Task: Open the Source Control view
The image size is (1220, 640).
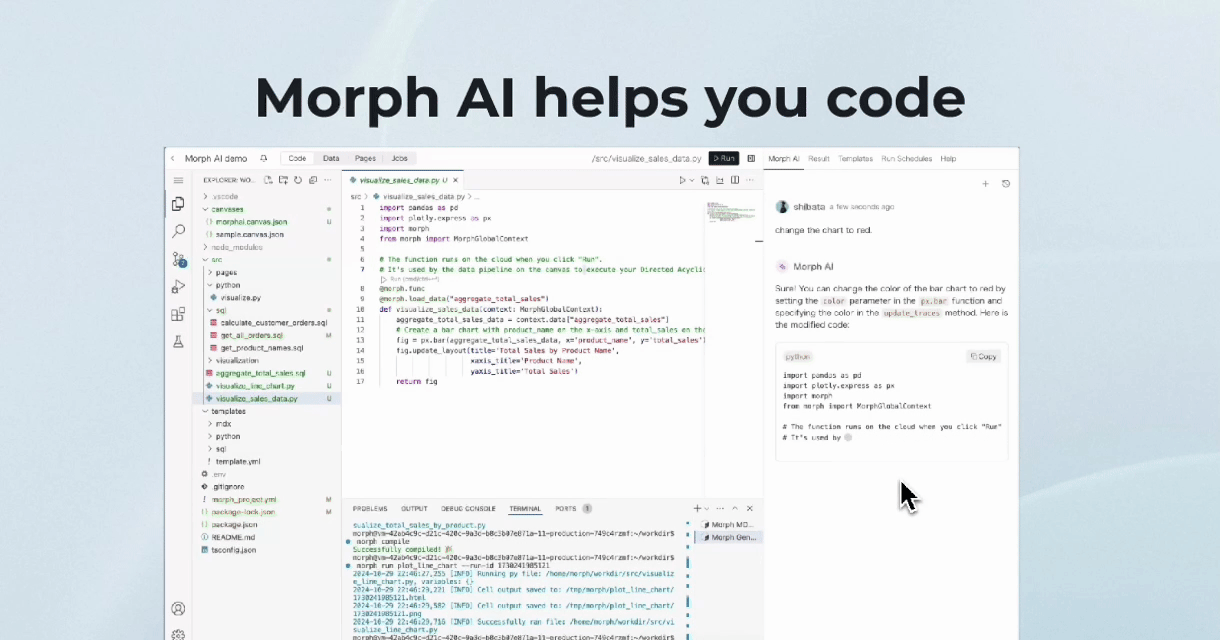Action: (x=178, y=259)
